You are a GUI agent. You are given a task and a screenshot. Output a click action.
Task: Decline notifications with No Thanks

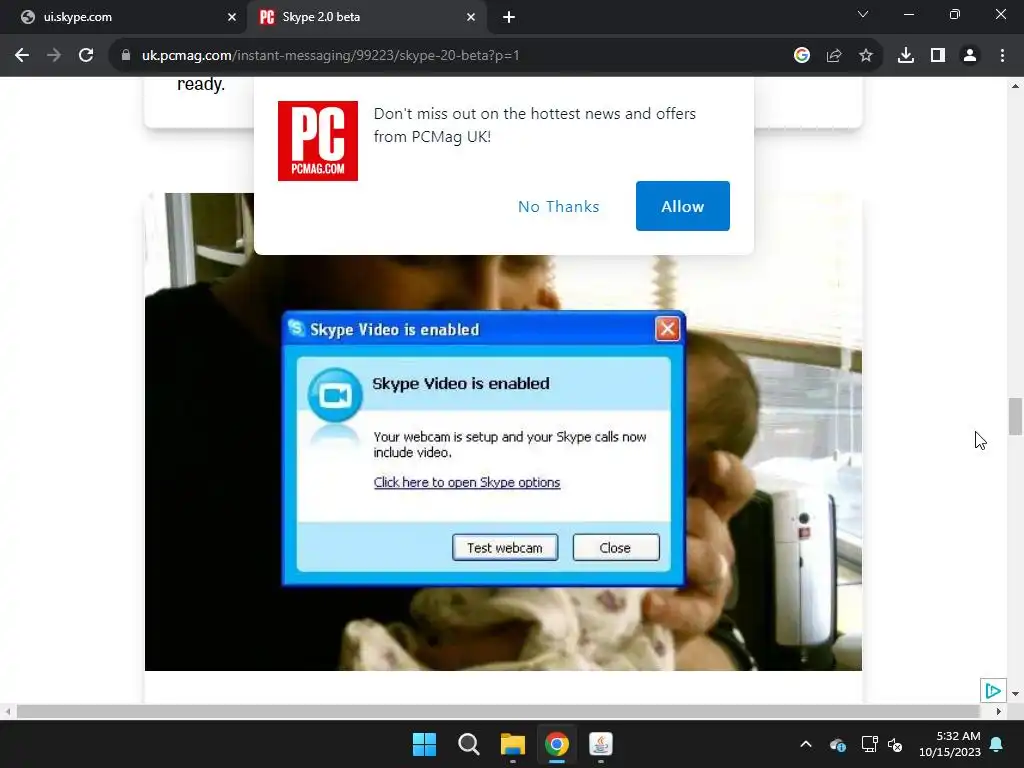(x=558, y=206)
